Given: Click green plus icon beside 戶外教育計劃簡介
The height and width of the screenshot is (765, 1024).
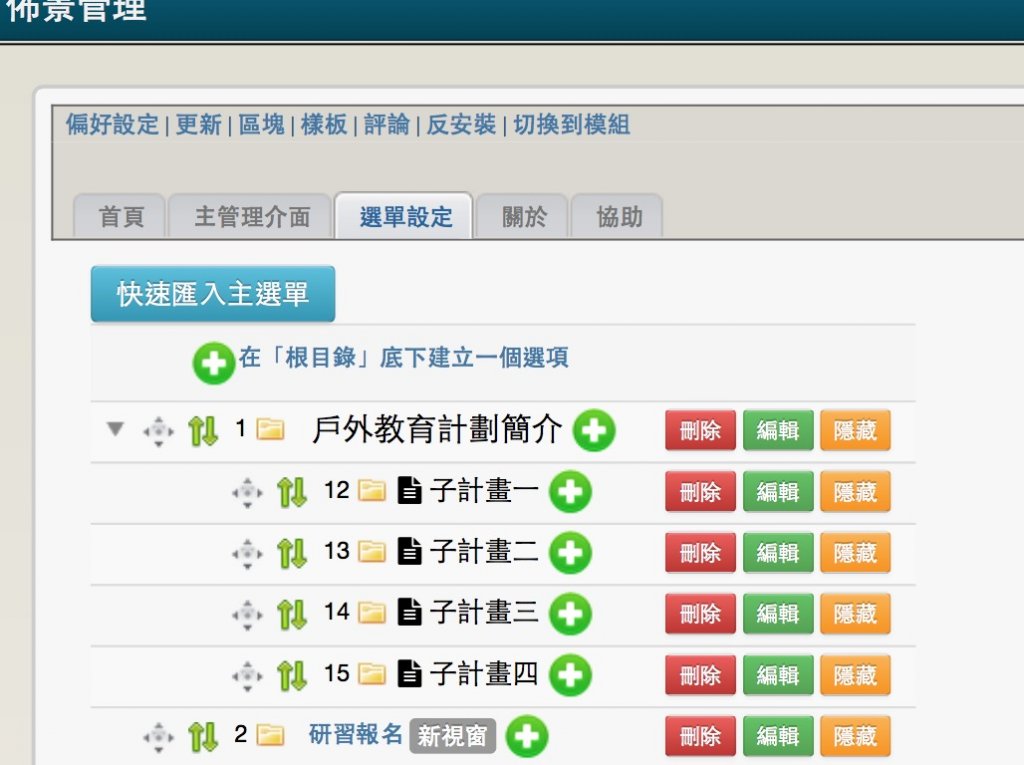Looking at the screenshot, I should 594,431.
